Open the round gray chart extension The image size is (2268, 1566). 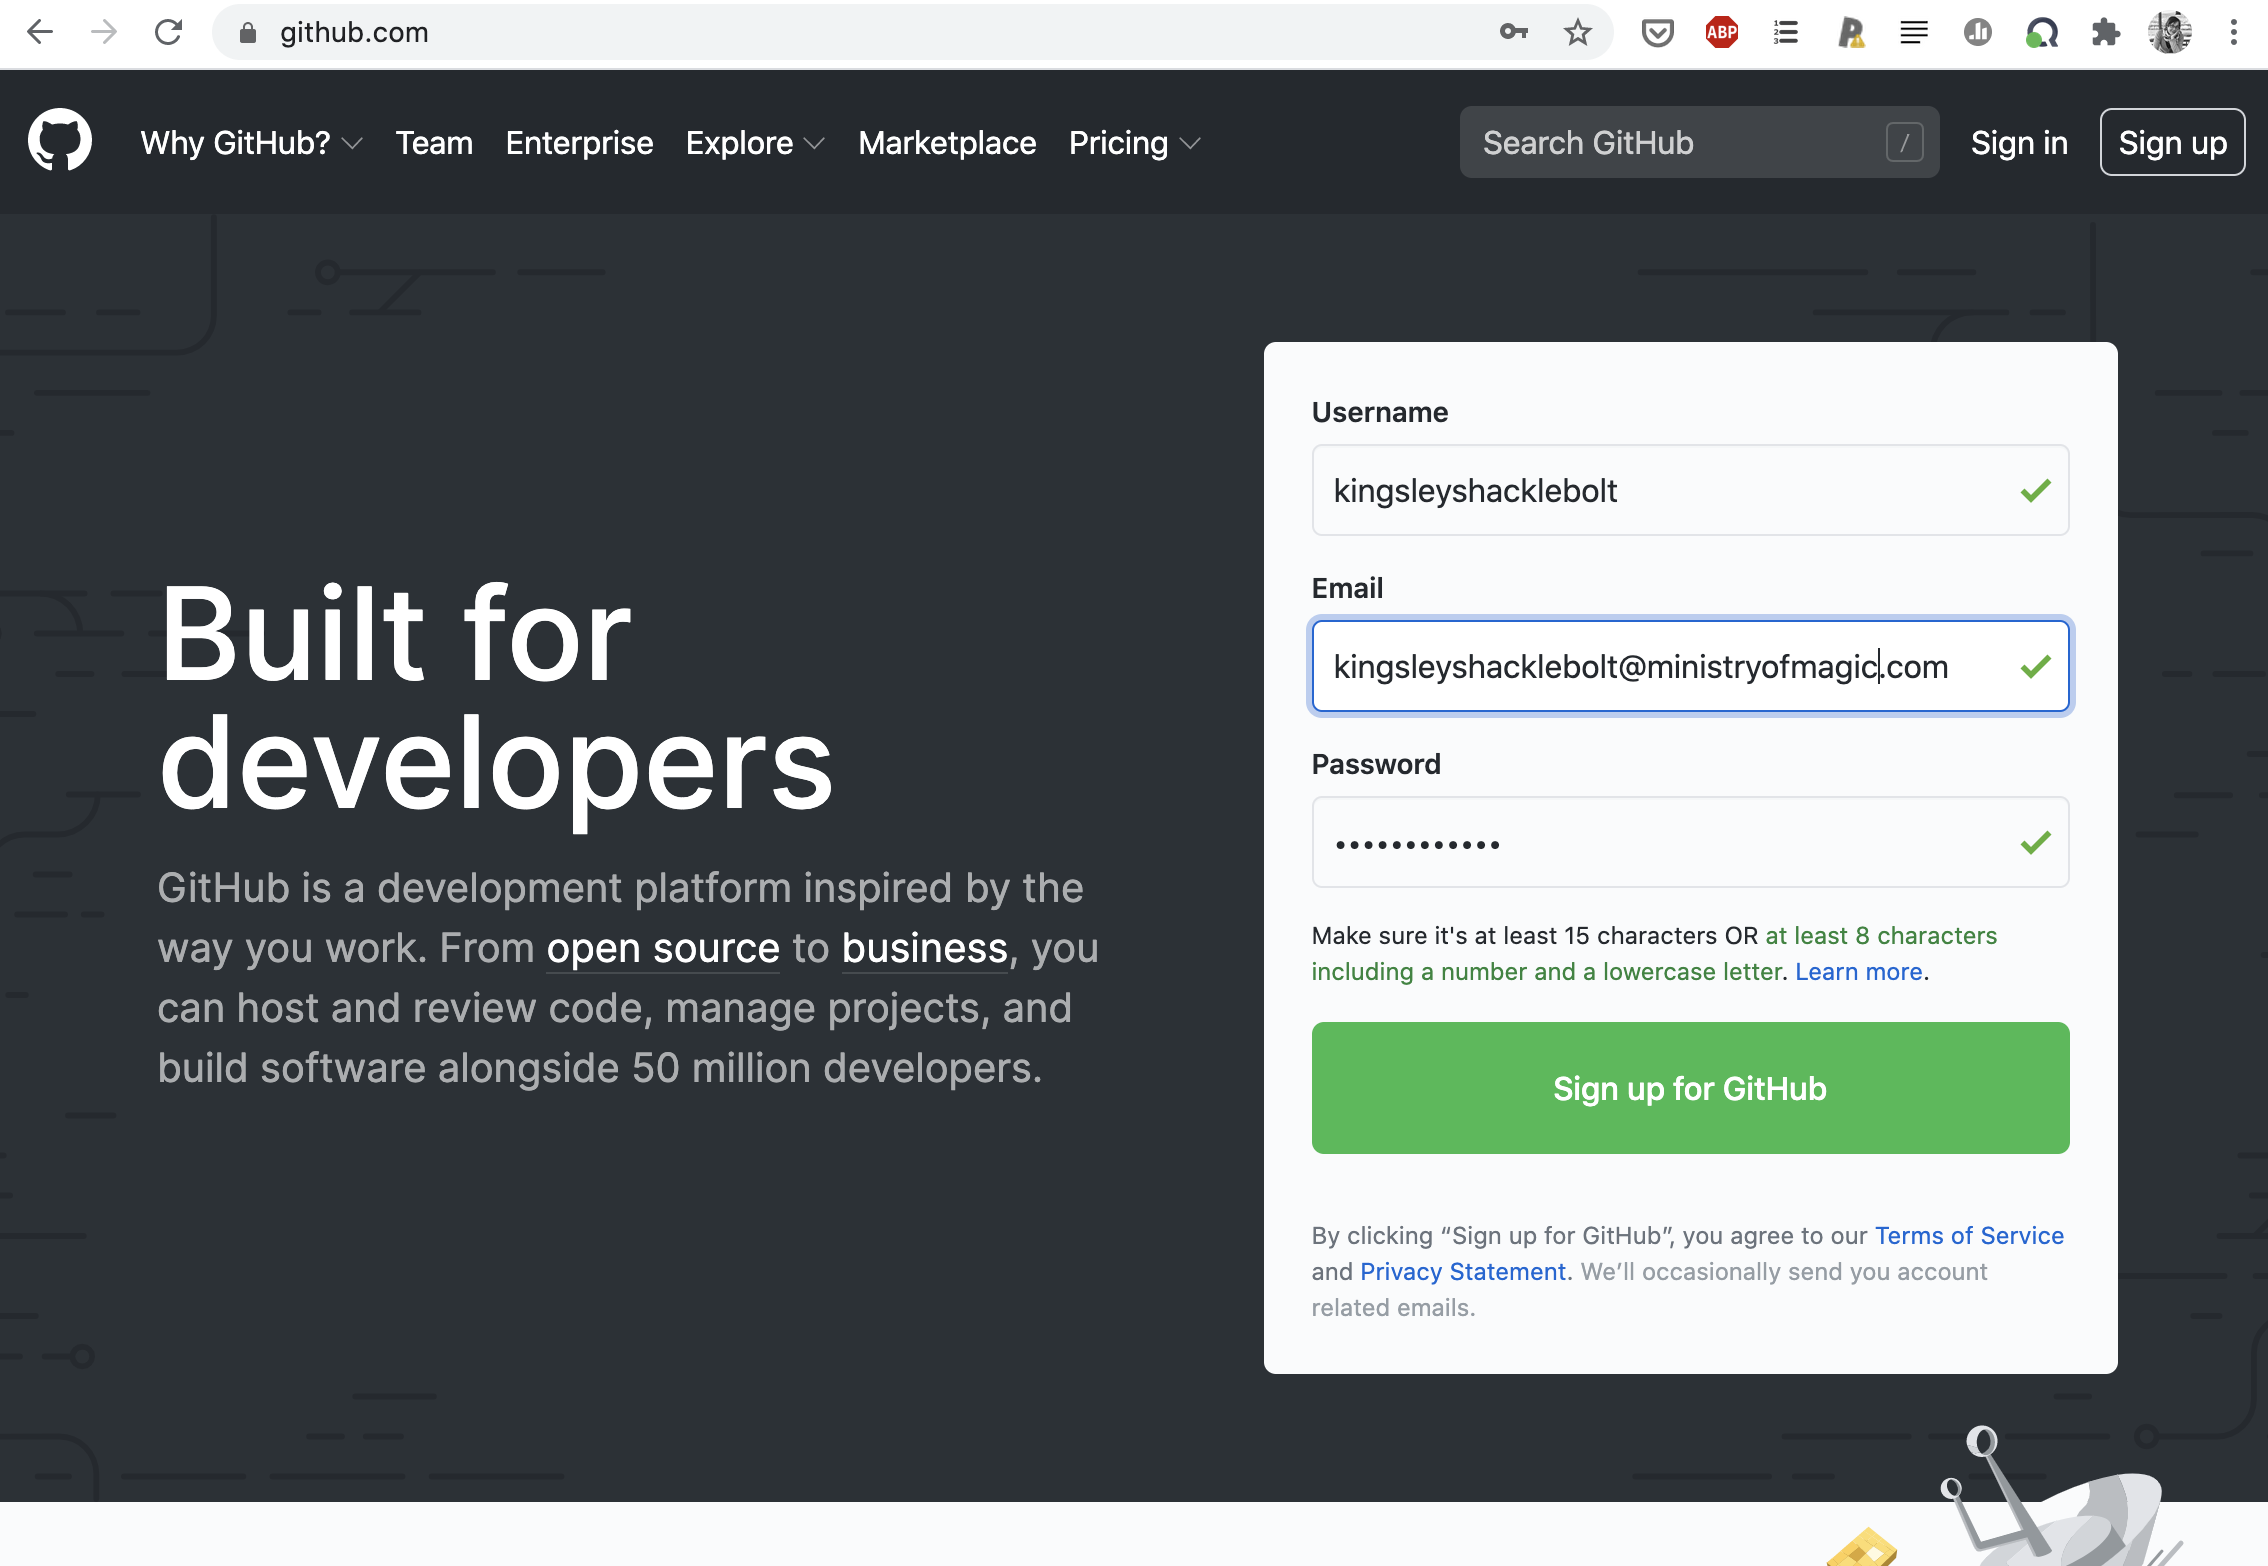[1978, 33]
